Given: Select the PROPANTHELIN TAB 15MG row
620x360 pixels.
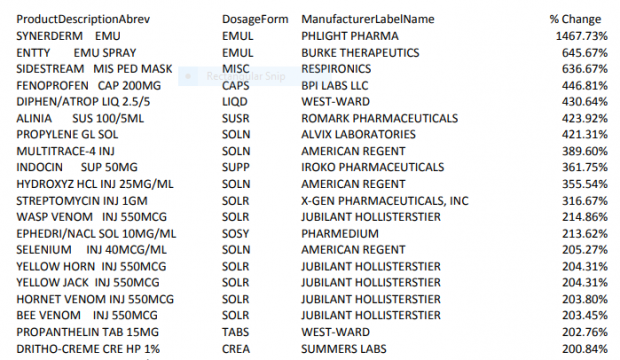Looking at the screenshot, I should (x=312, y=332).
